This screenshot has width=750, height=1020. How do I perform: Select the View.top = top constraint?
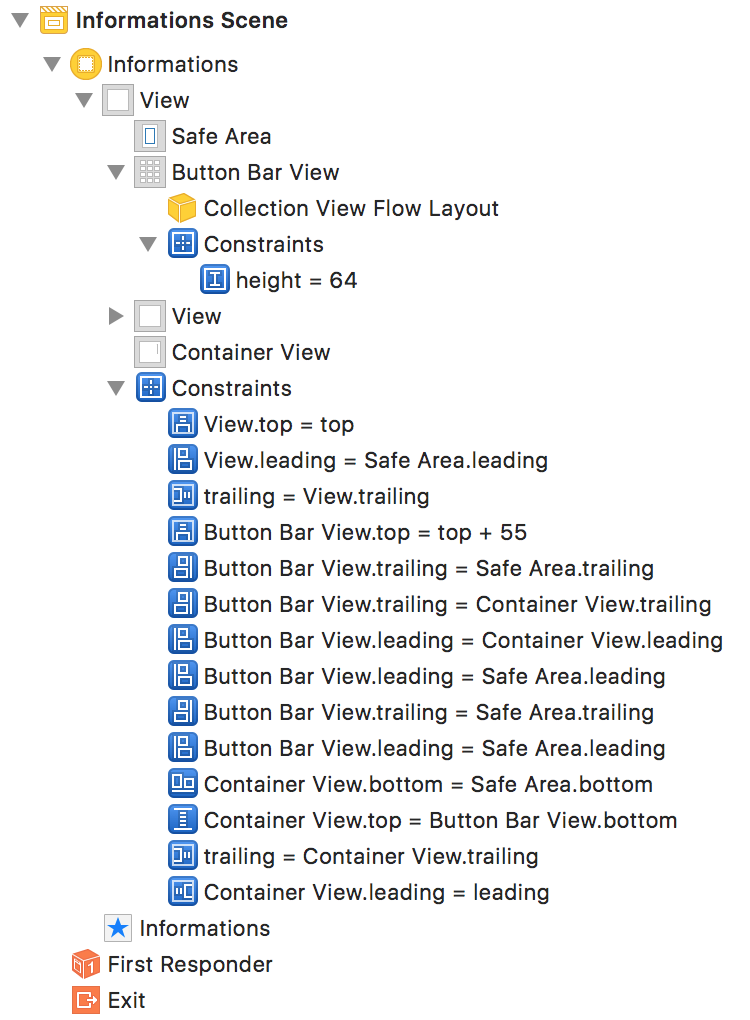point(278,424)
